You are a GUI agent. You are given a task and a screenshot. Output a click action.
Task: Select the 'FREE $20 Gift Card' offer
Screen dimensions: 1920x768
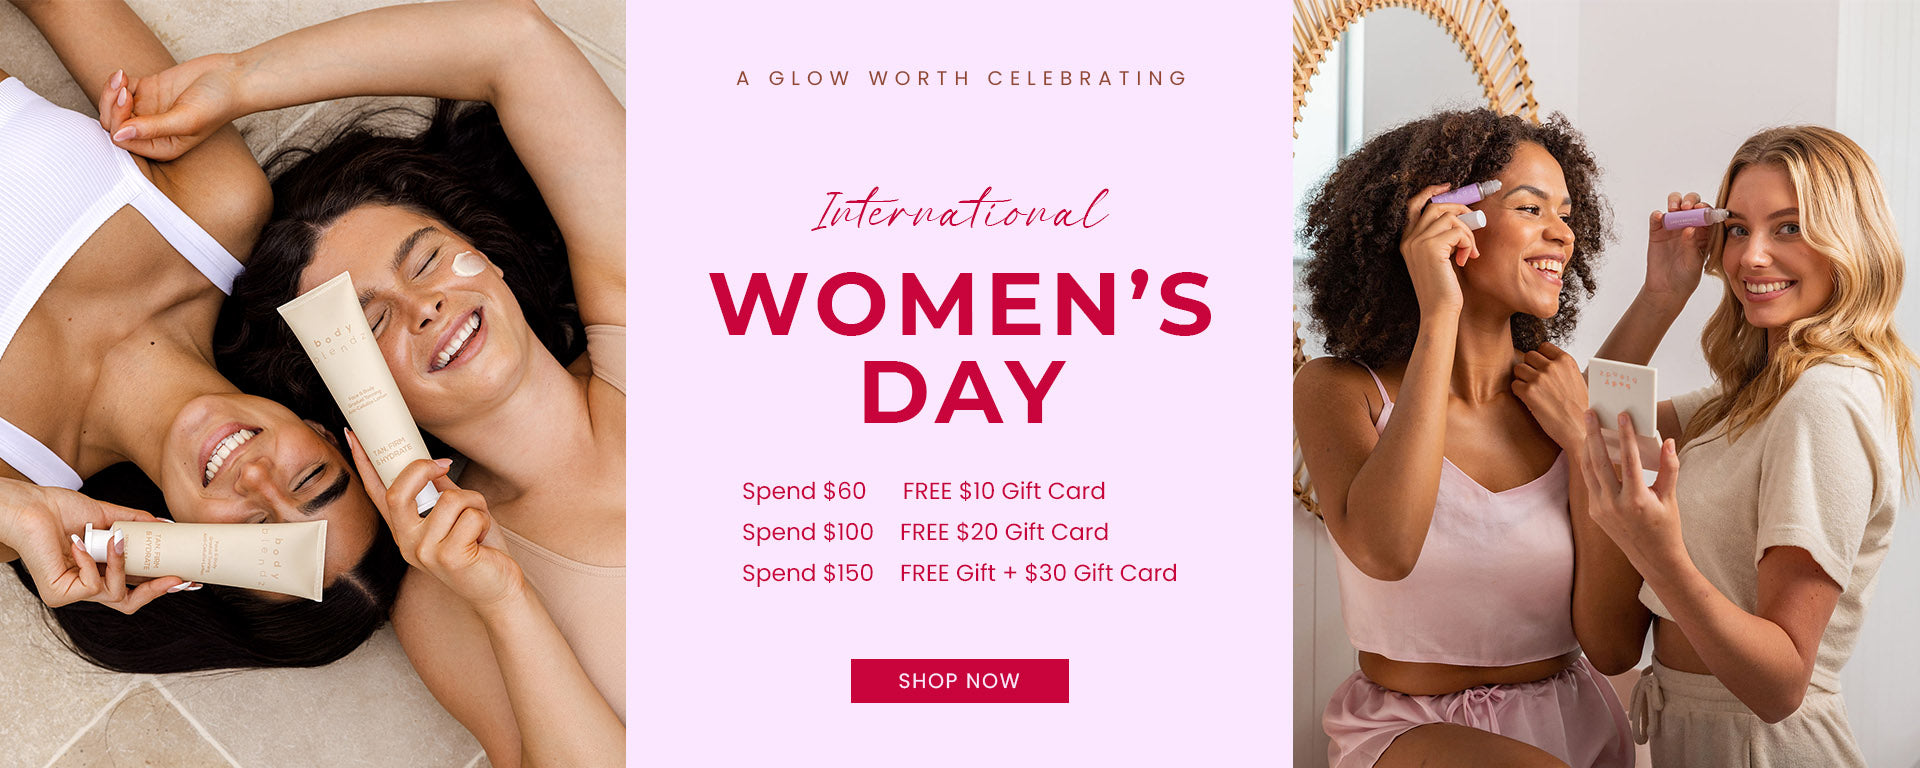(x=1004, y=532)
